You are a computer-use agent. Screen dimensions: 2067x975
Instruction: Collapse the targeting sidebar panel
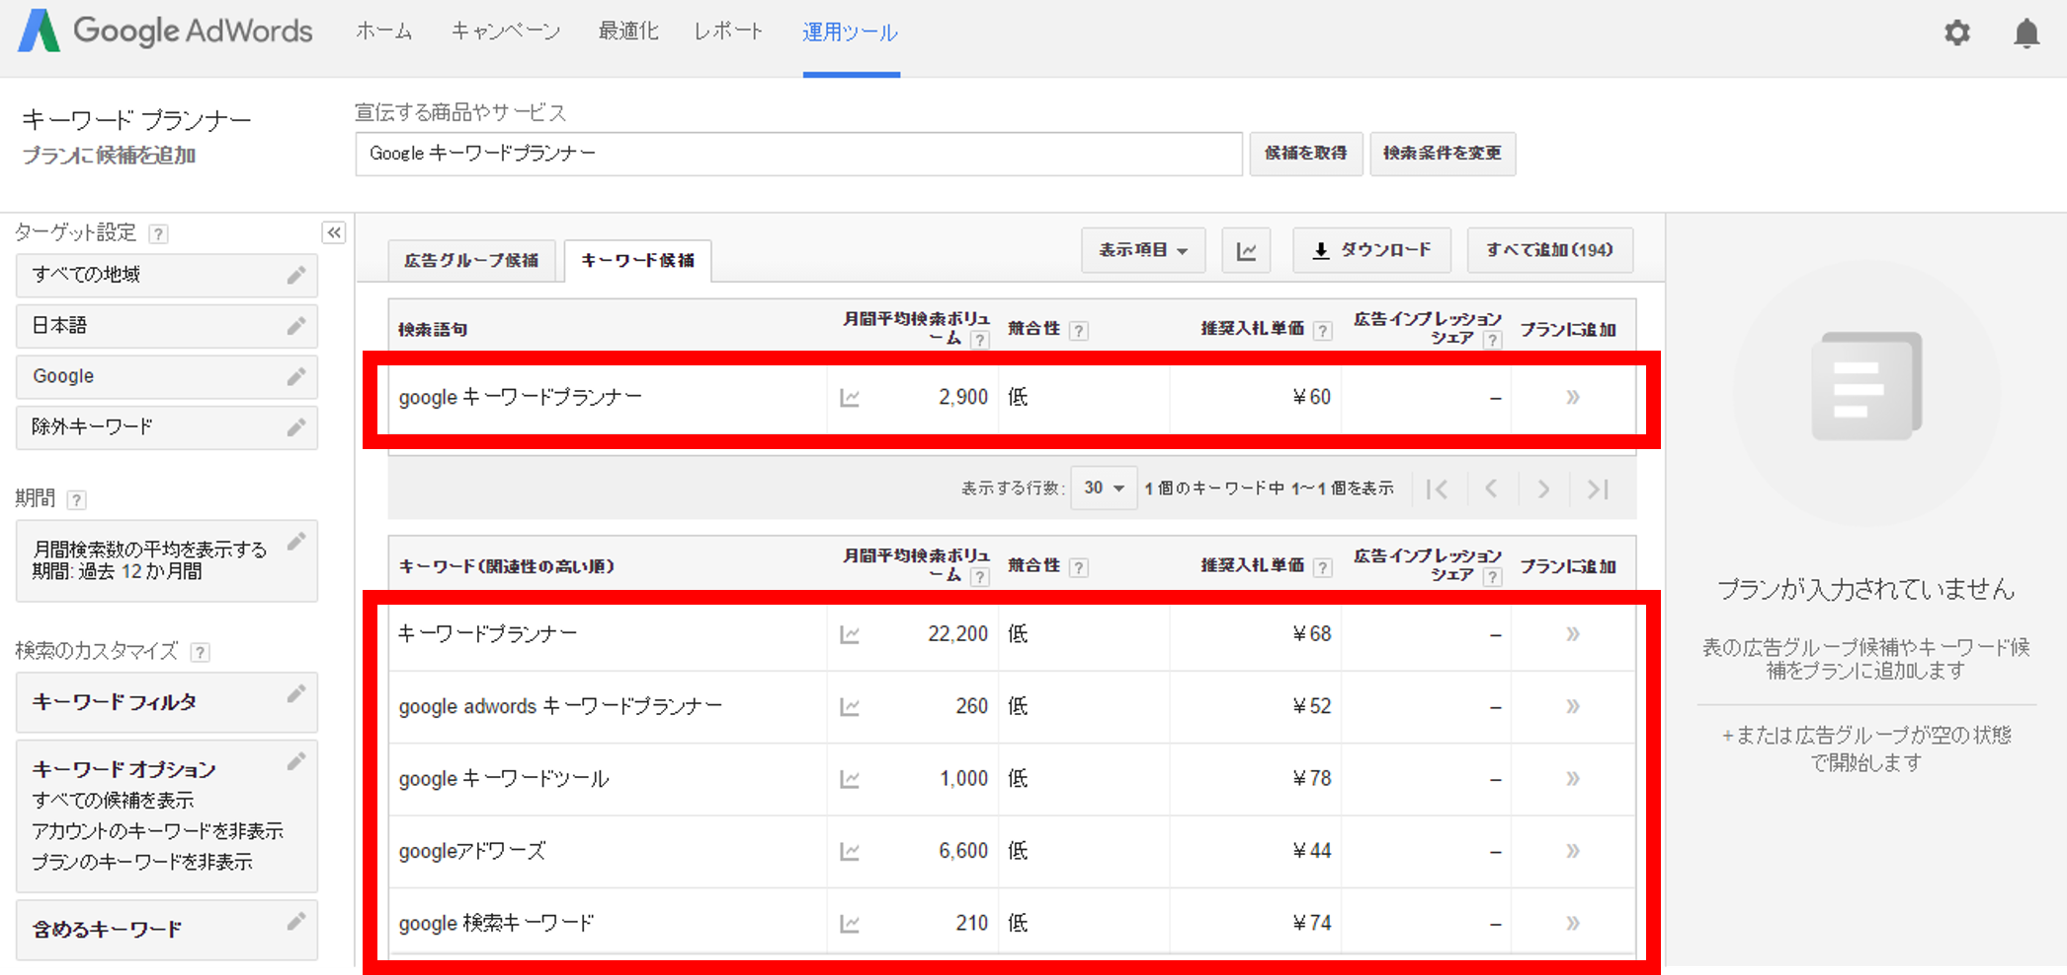click(334, 233)
